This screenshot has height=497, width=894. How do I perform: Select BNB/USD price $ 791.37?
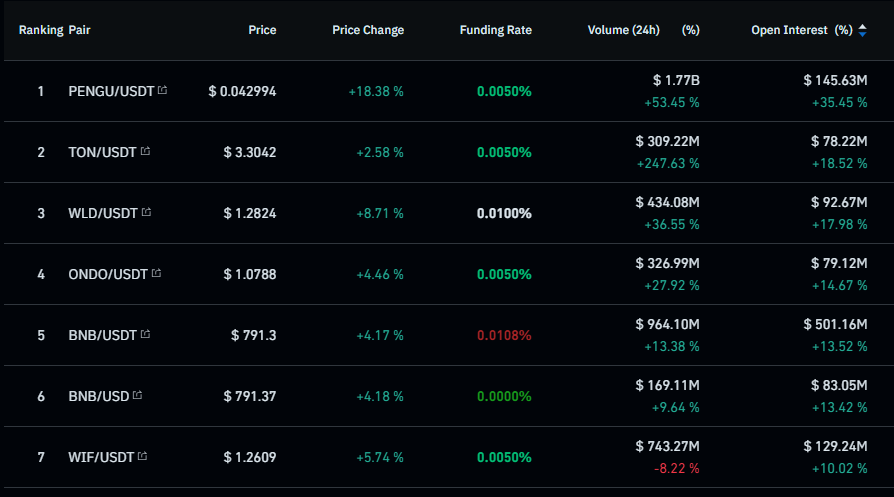pyautogui.click(x=250, y=396)
